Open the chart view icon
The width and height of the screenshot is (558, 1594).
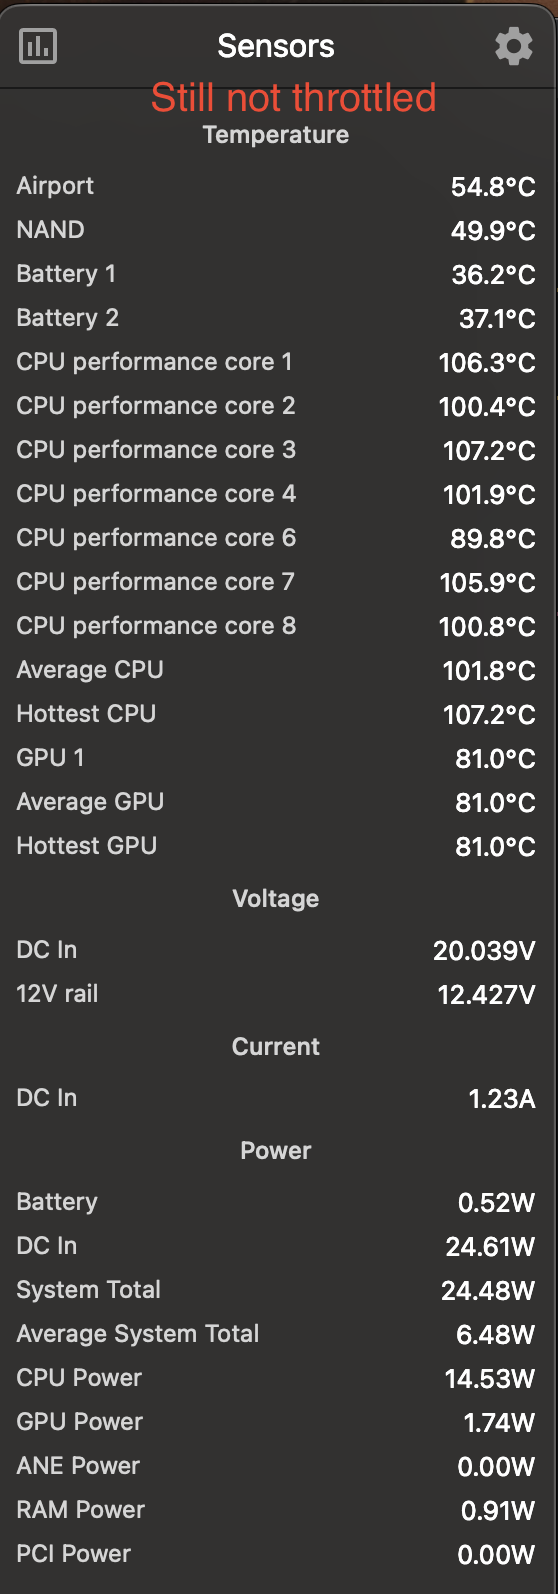pos(38,46)
